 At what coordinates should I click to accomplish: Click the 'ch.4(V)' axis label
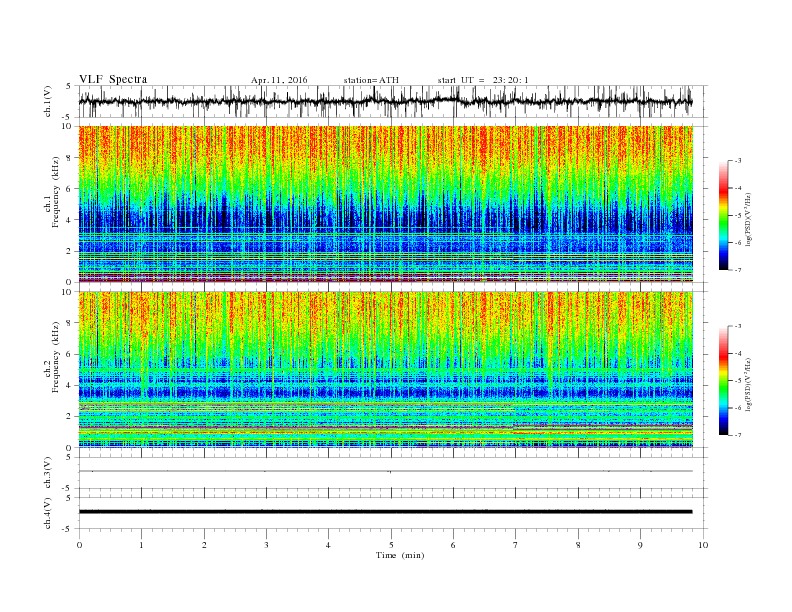pyautogui.click(x=47, y=513)
